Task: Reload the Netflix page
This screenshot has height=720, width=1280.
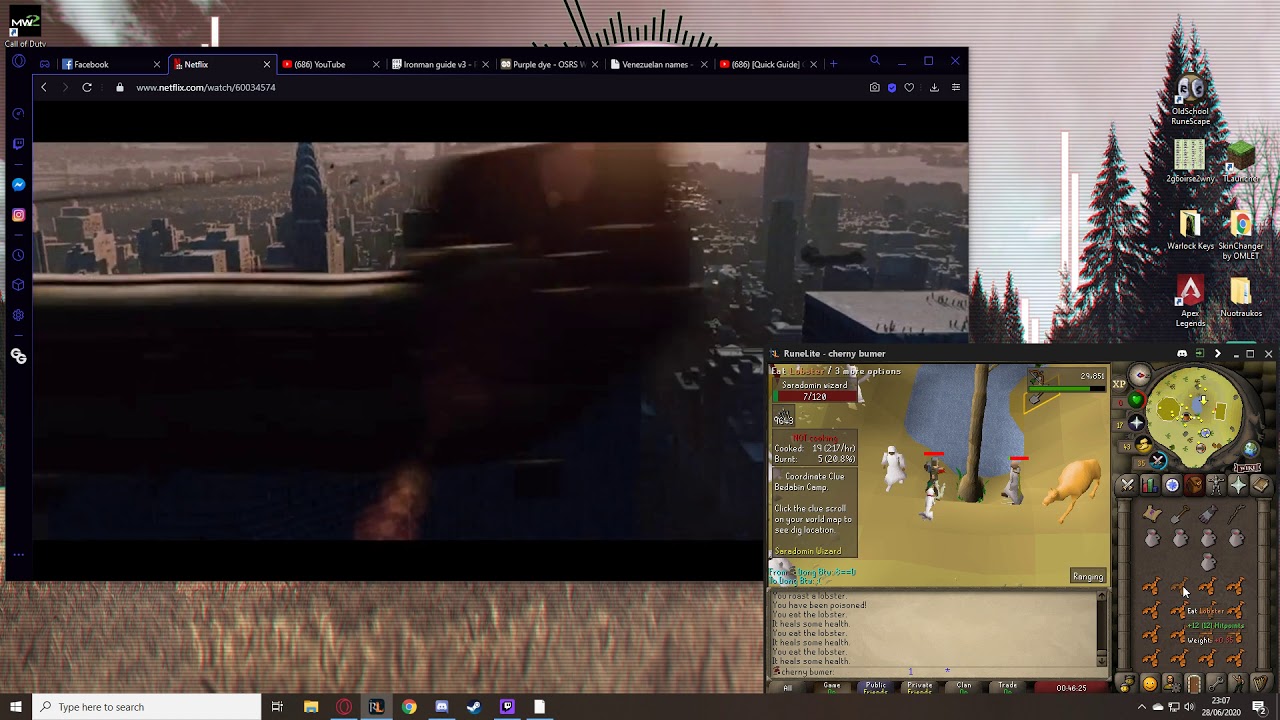Action: point(87,87)
